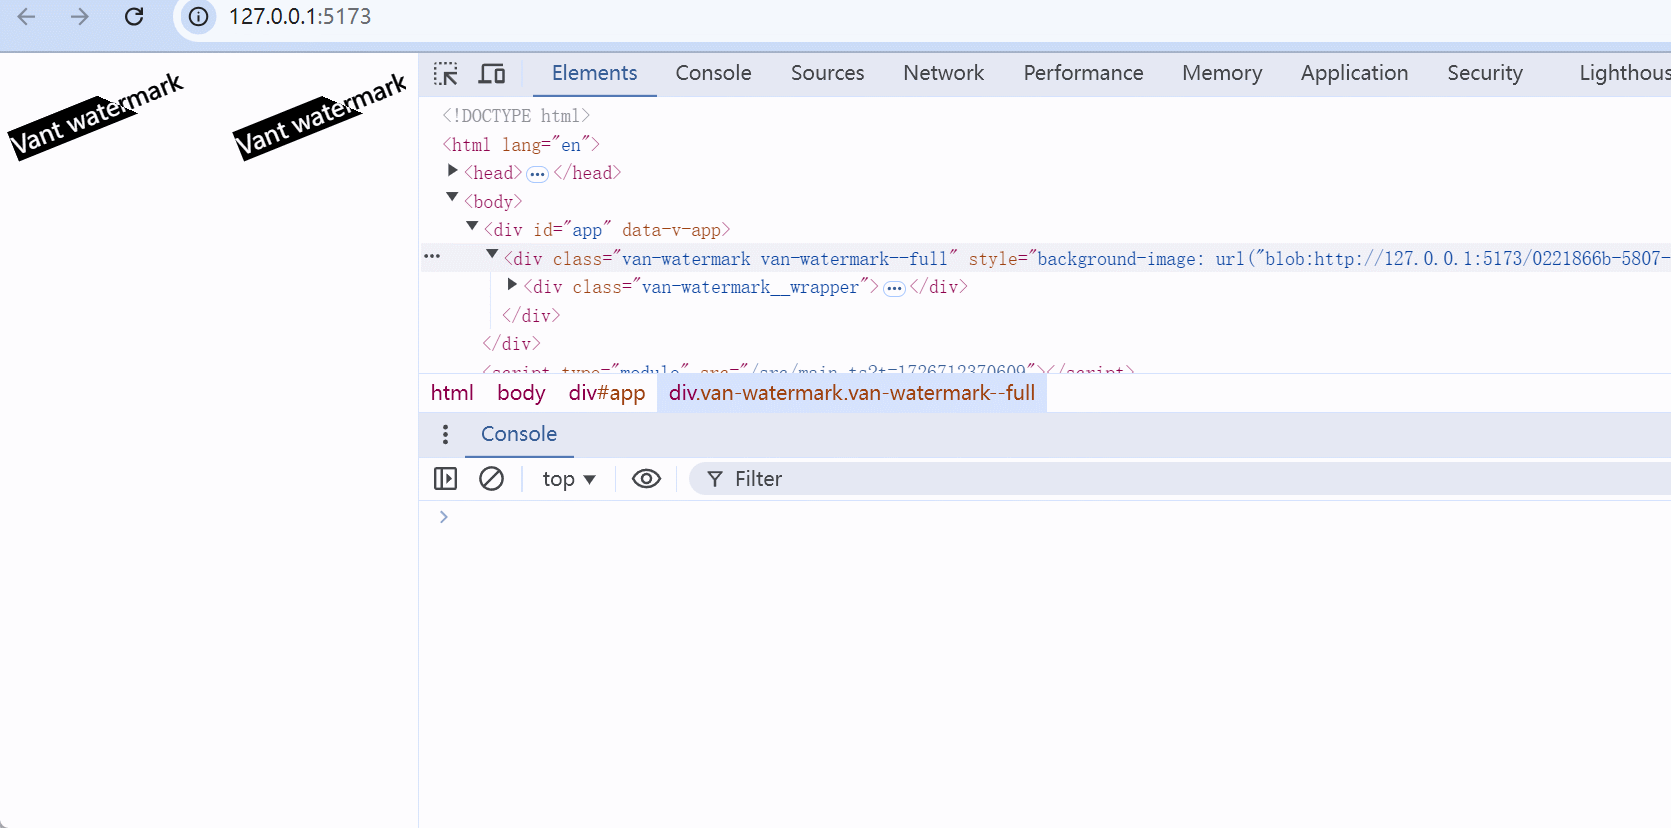The width and height of the screenshot is (1671, 828).
Task: Select the div#app breadcrumb
Action: pyautogui.click(x=607, y=393)
